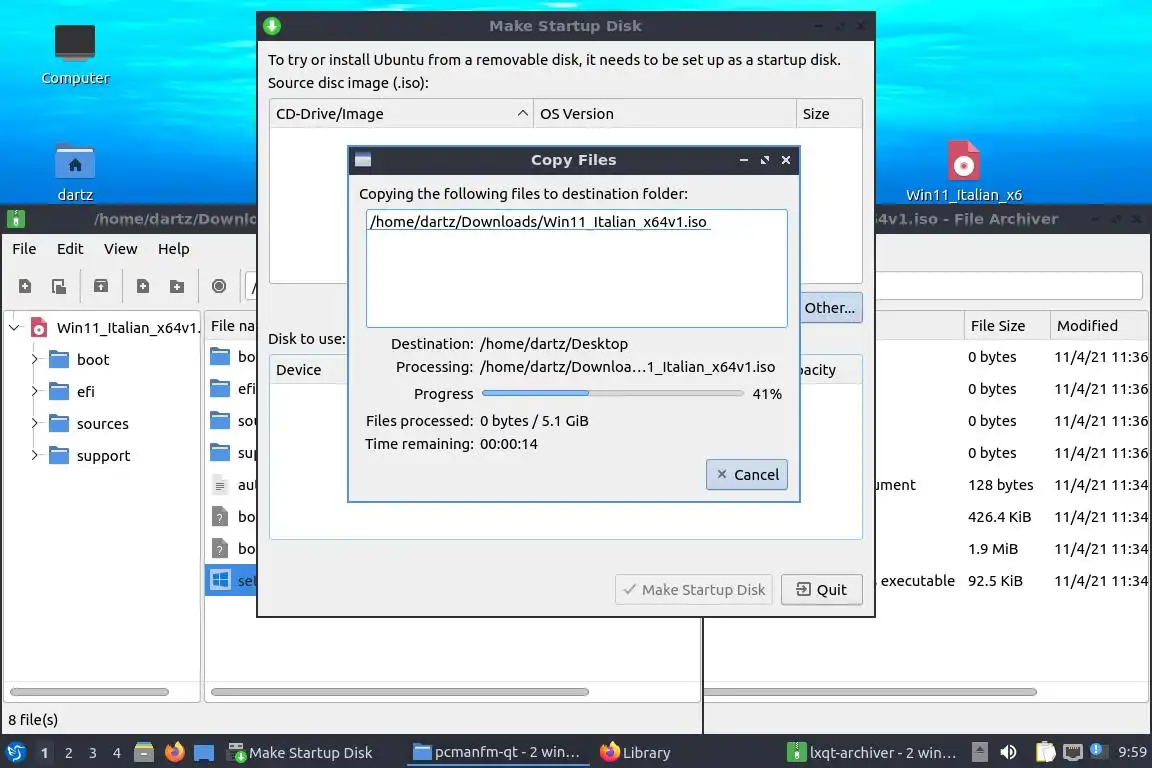
Task: Click the circular stop icon in File Archiver toolbar
Action: [219, 286]
